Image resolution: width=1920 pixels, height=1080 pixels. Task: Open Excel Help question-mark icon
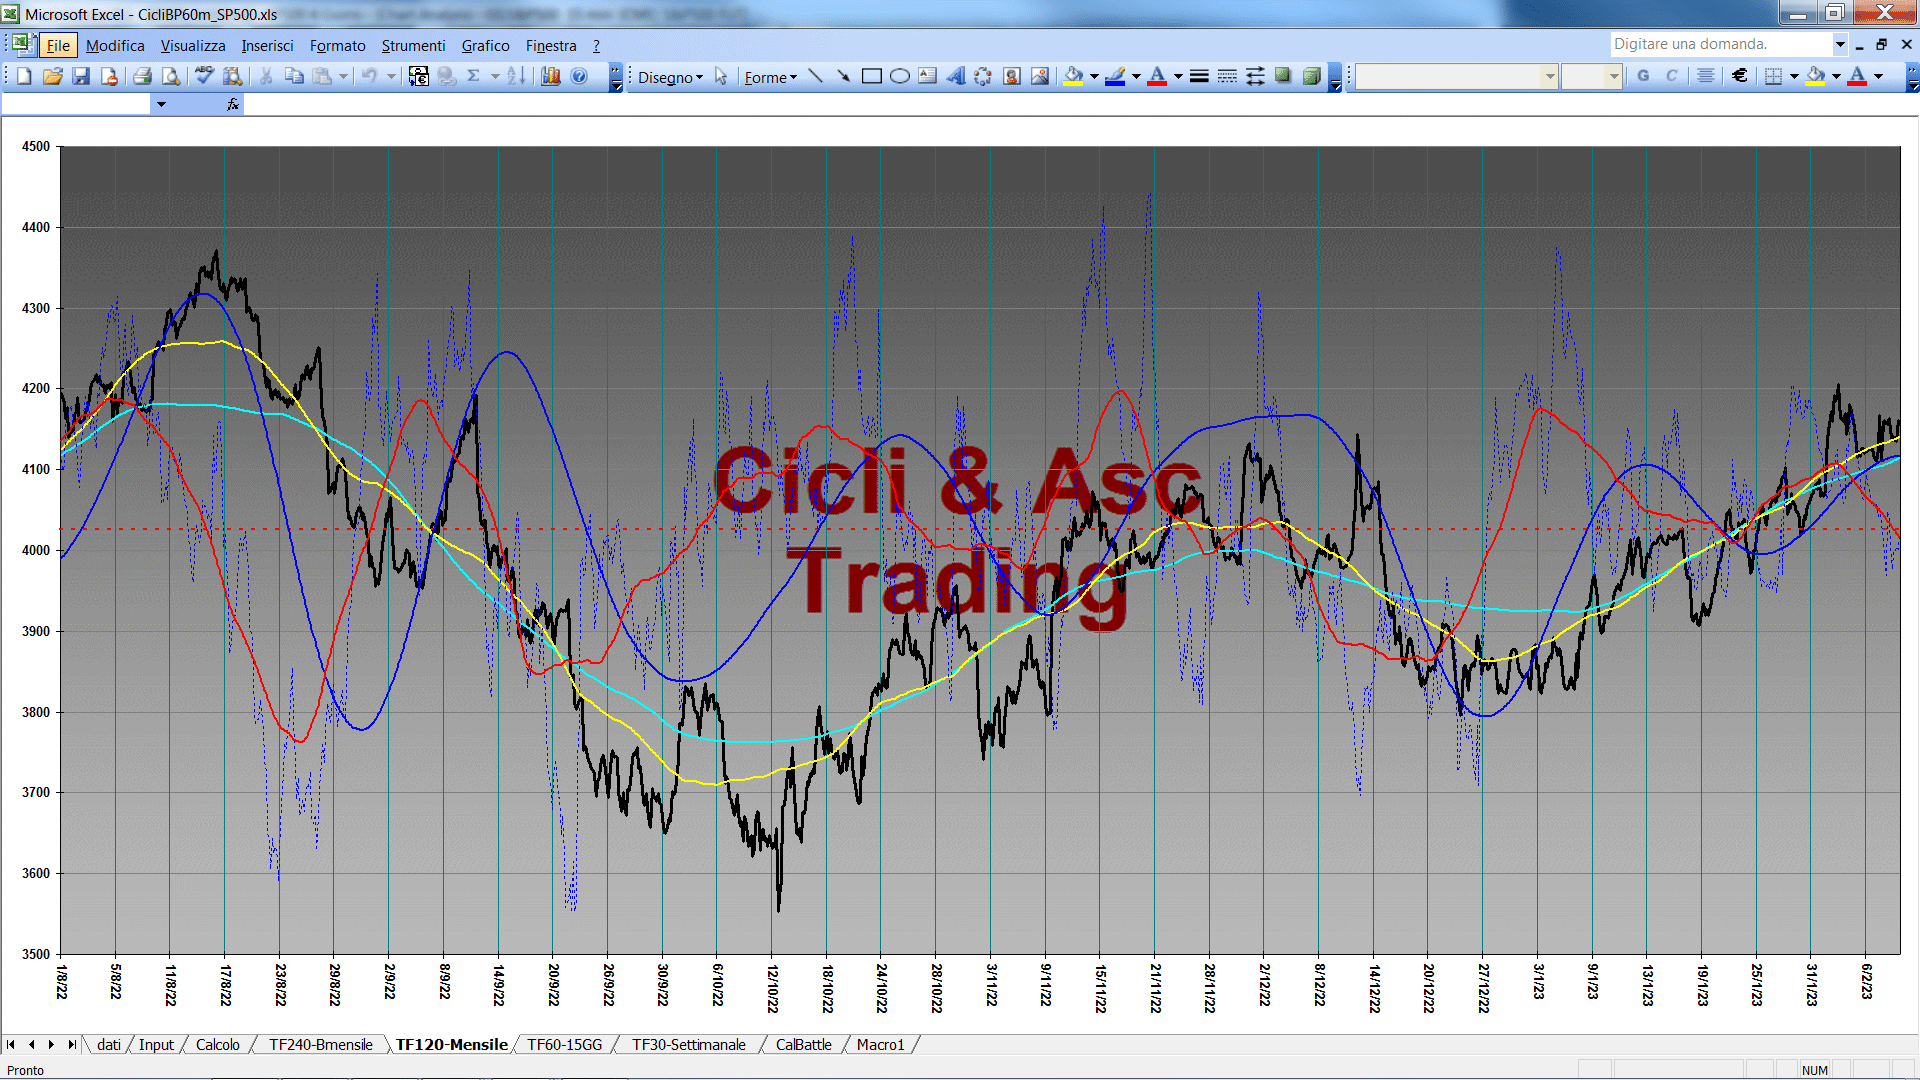pyautogui.click(x=579, y=76)
